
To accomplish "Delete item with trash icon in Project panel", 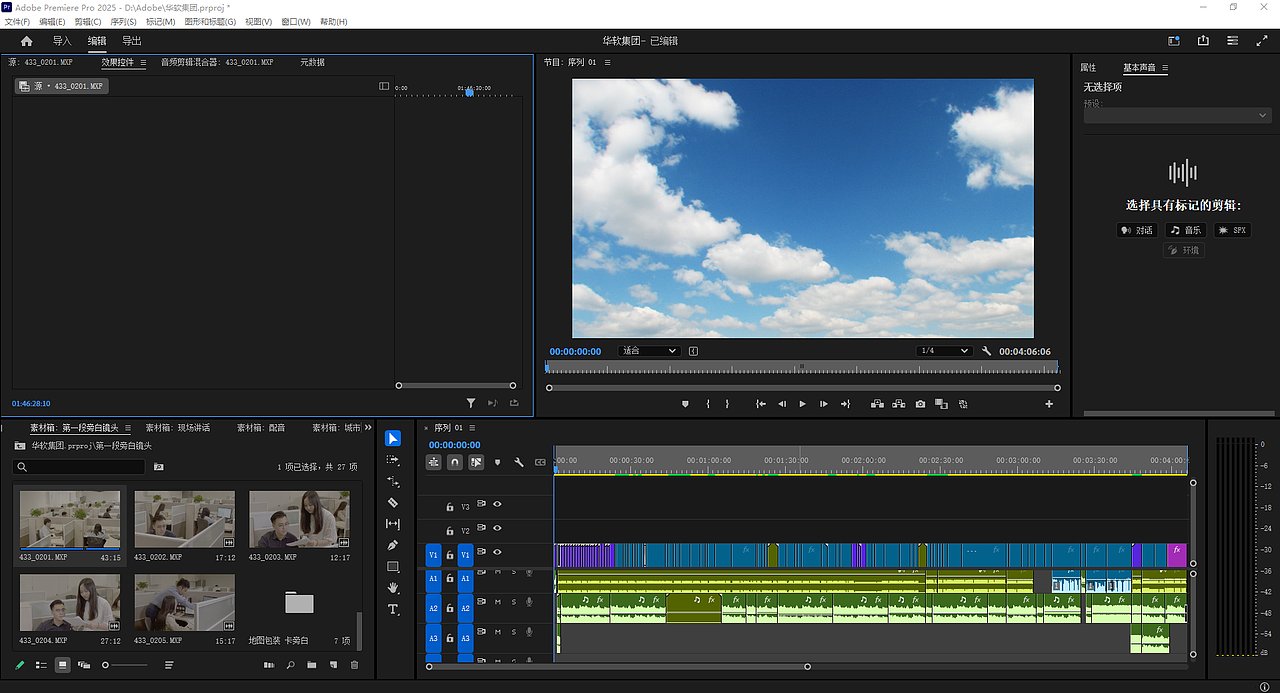I will (x=354, y=665).
